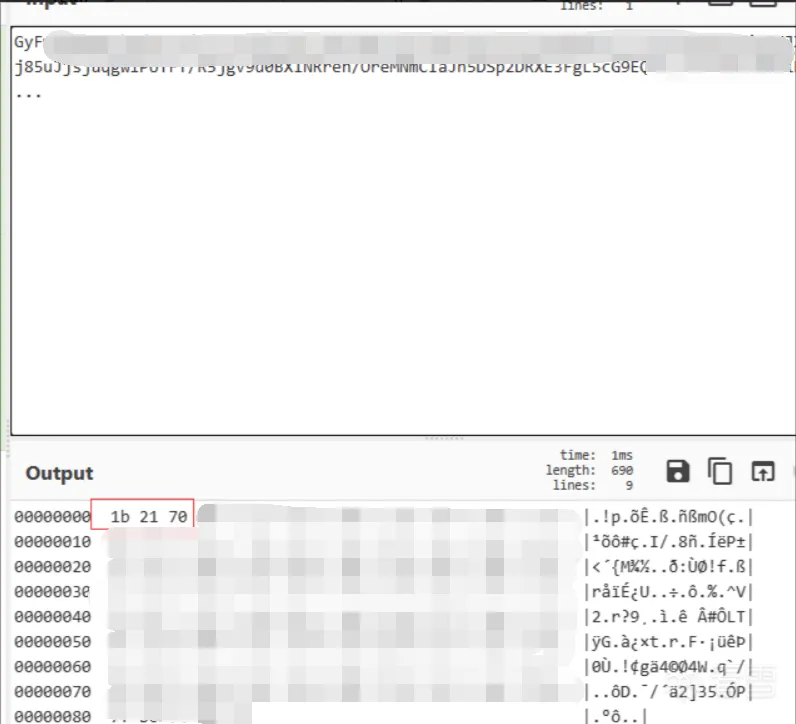Click hex offset 00000080
796x724 pixels.
click(x=52, y=716)
